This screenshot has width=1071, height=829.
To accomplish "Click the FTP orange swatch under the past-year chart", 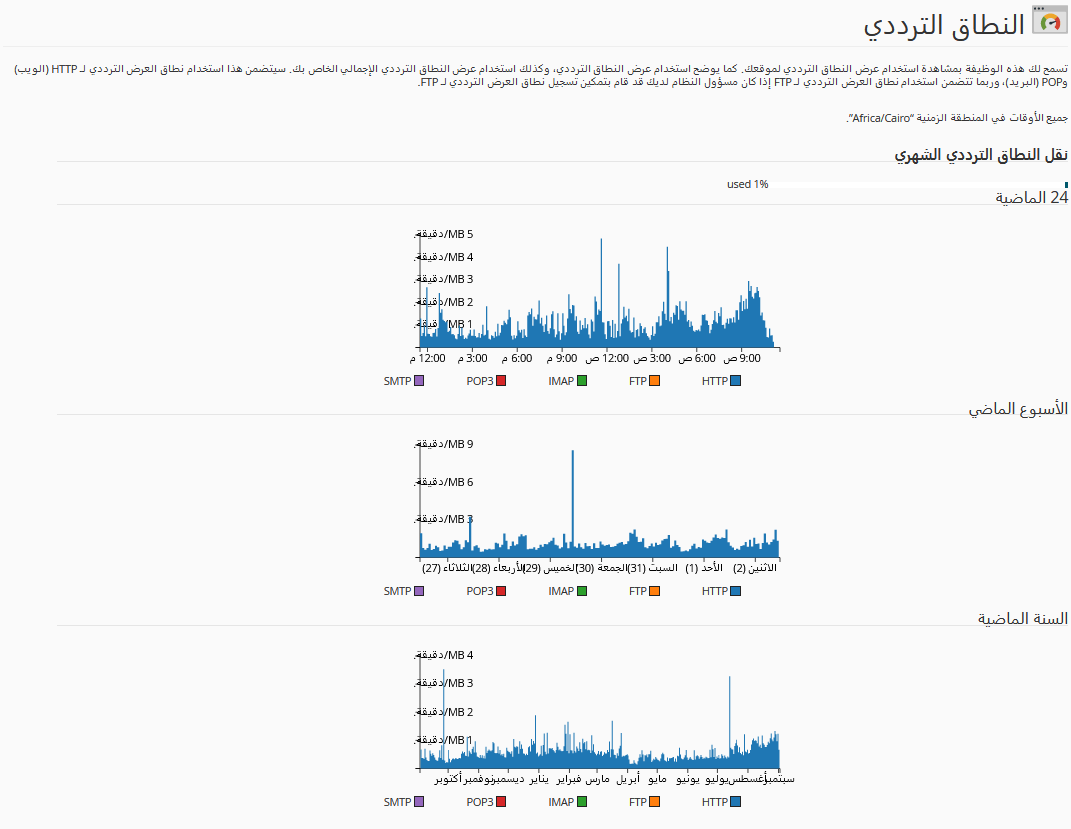I will (655, 802).
